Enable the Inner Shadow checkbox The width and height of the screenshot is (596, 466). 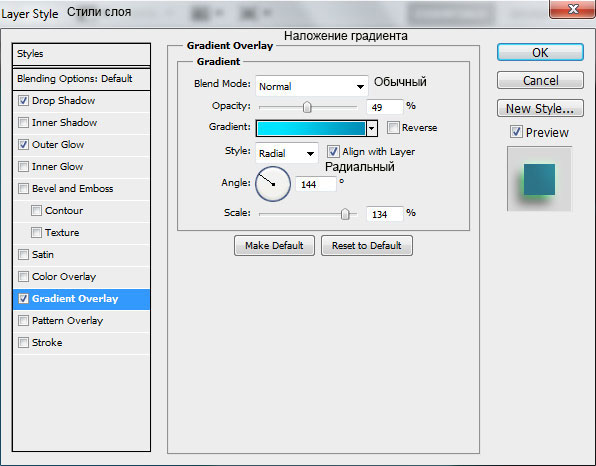(x=23, y=123)
